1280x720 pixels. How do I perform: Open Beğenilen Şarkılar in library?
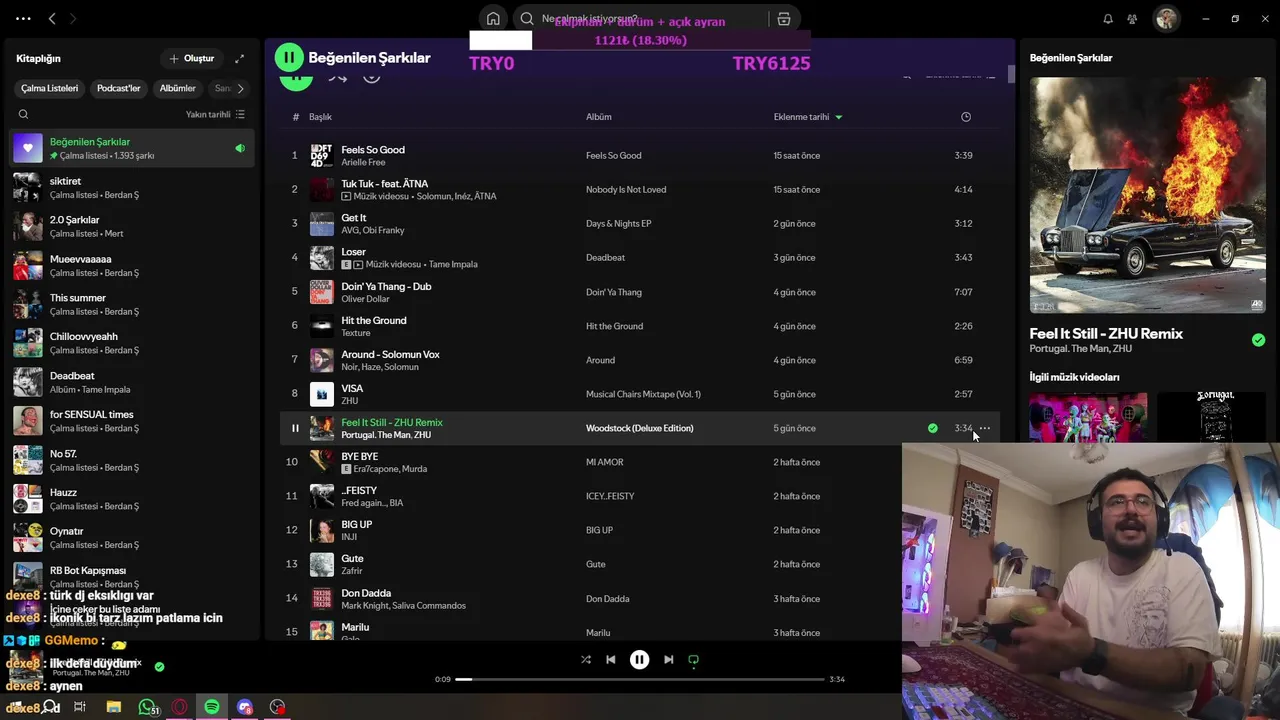(130, 148)
